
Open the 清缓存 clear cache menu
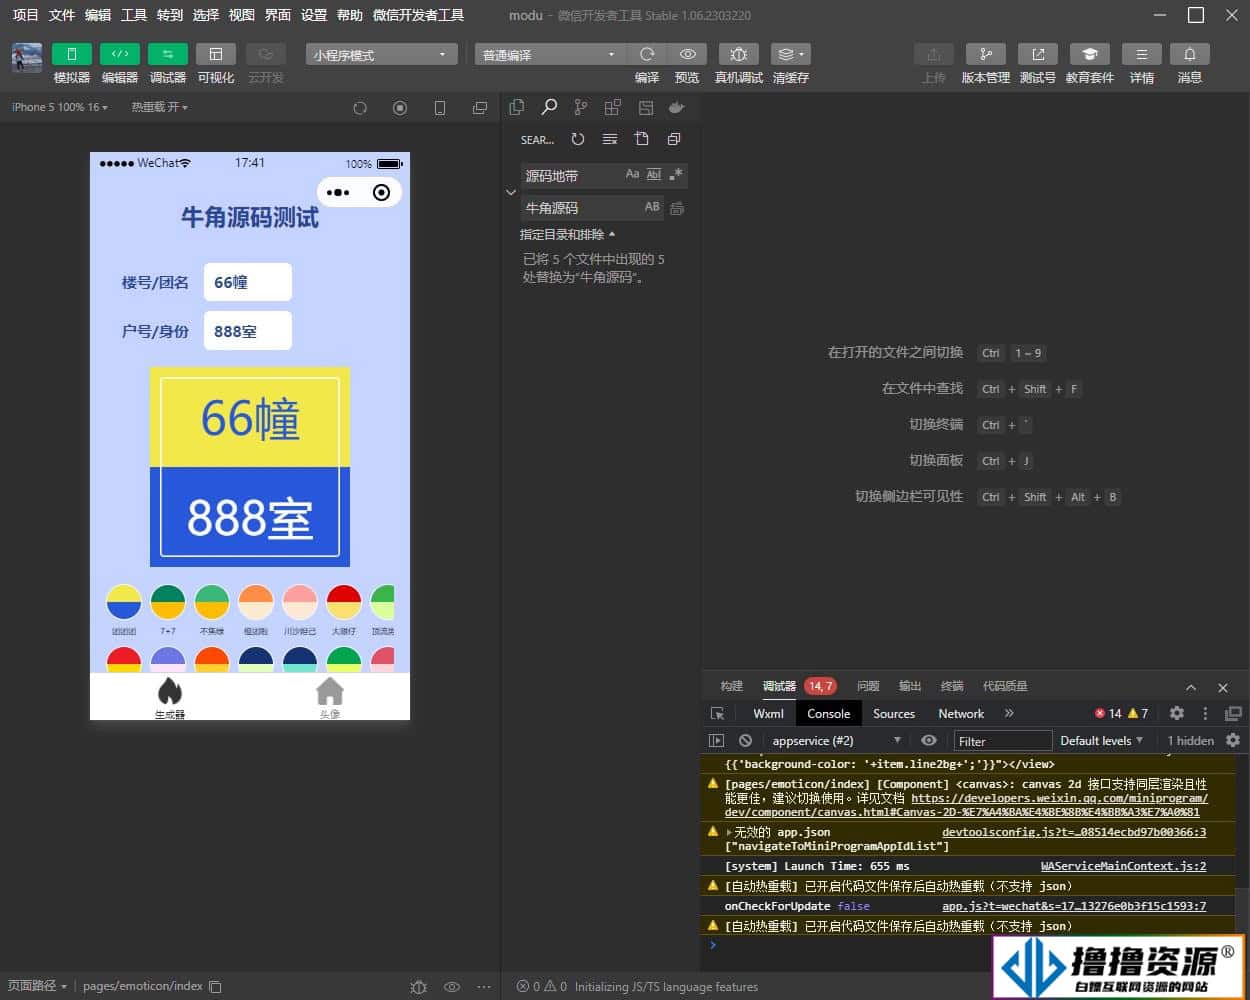point(791,54)
